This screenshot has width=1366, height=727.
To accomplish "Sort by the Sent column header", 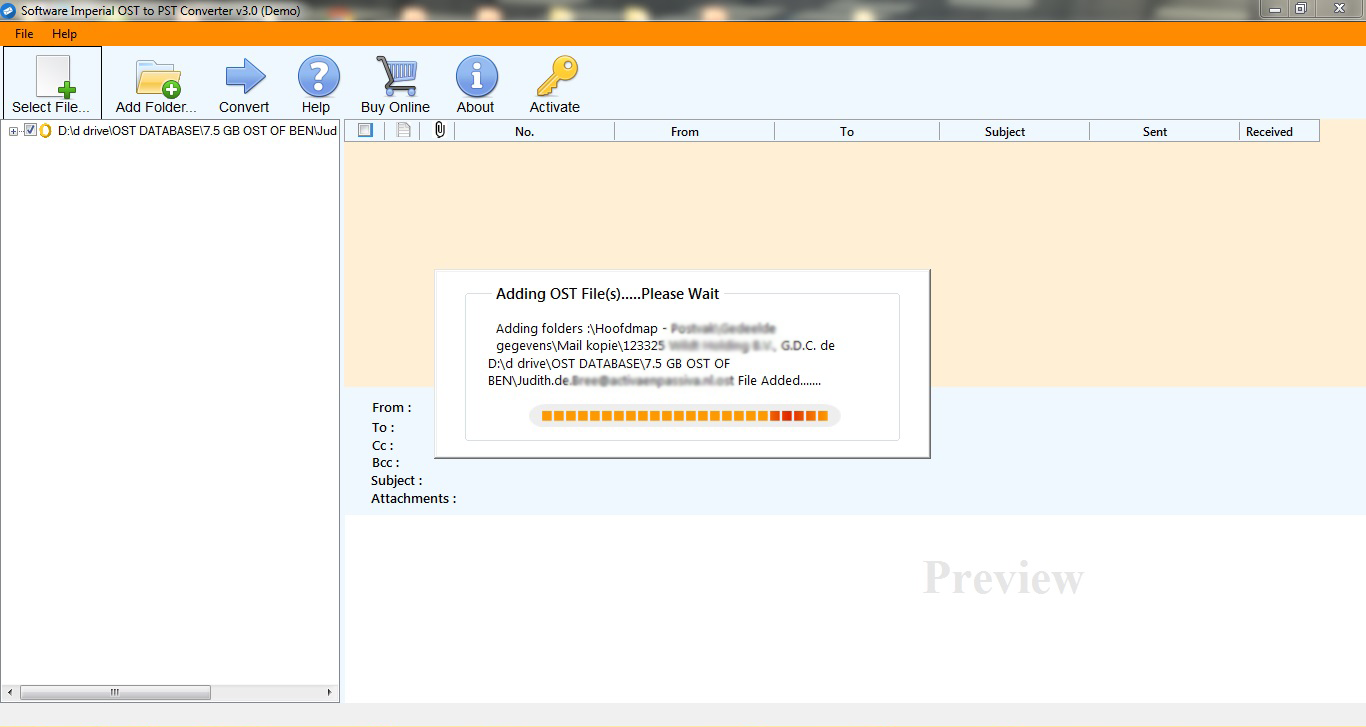I will (1165, 131).
